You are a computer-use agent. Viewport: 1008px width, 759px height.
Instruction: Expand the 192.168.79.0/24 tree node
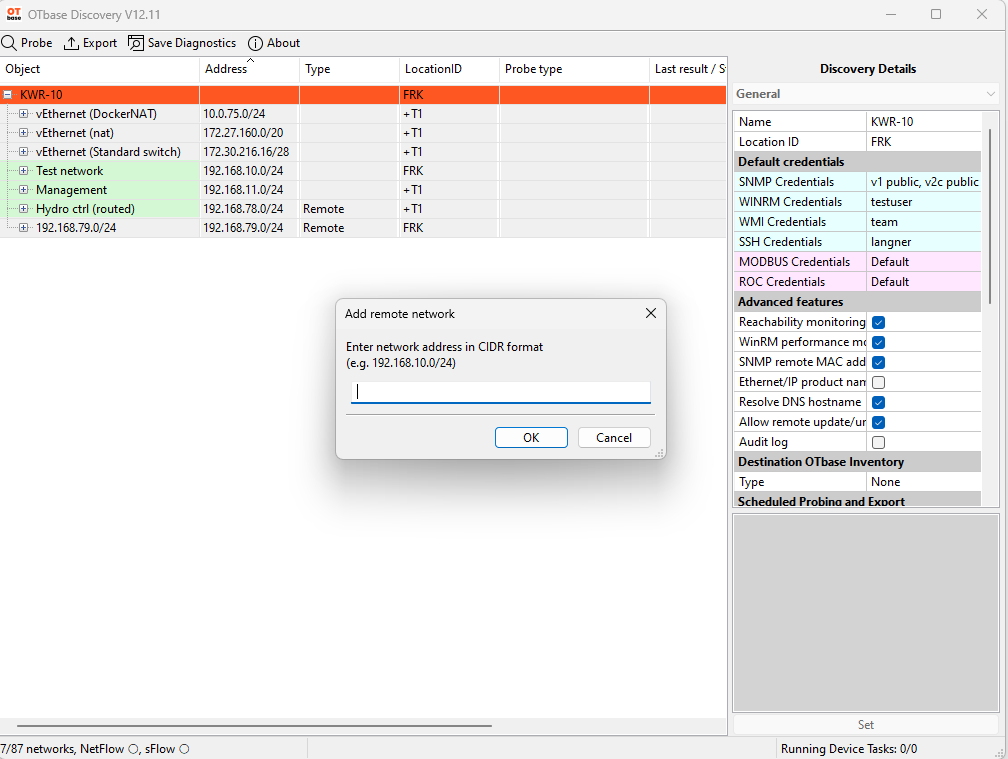tap(24, 228)
